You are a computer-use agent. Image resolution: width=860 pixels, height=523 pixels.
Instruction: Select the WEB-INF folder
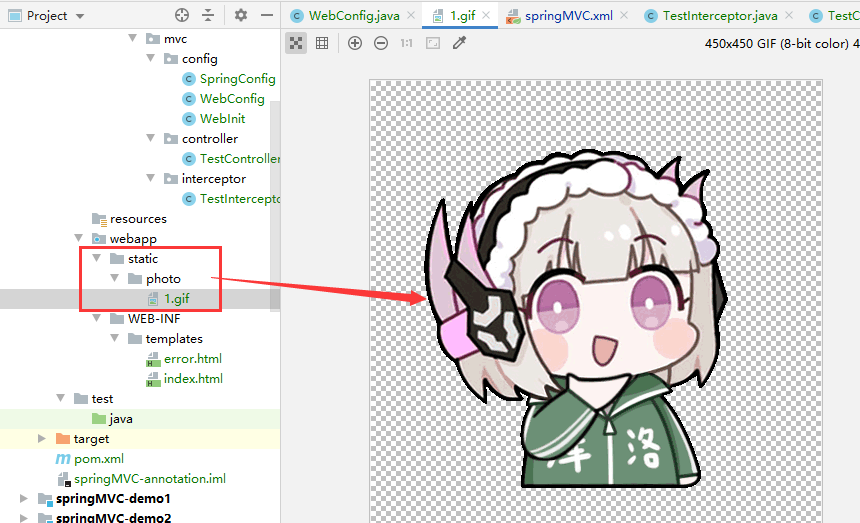pyautogui.click(x=154, y=319)
